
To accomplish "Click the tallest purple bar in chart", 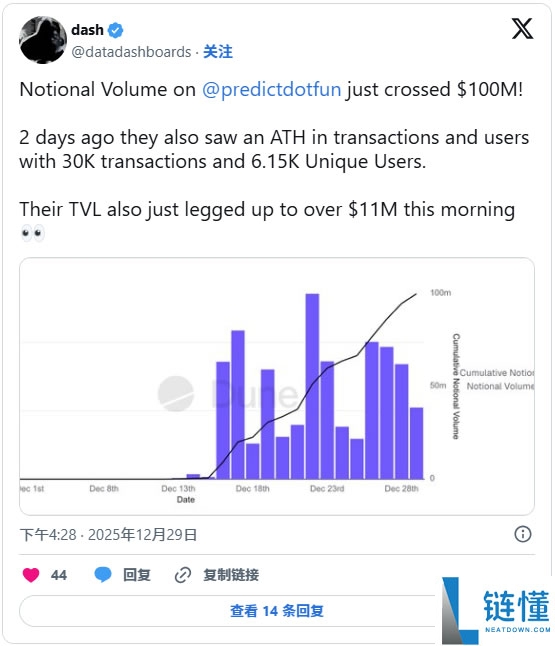I will (x=312, y=386).
